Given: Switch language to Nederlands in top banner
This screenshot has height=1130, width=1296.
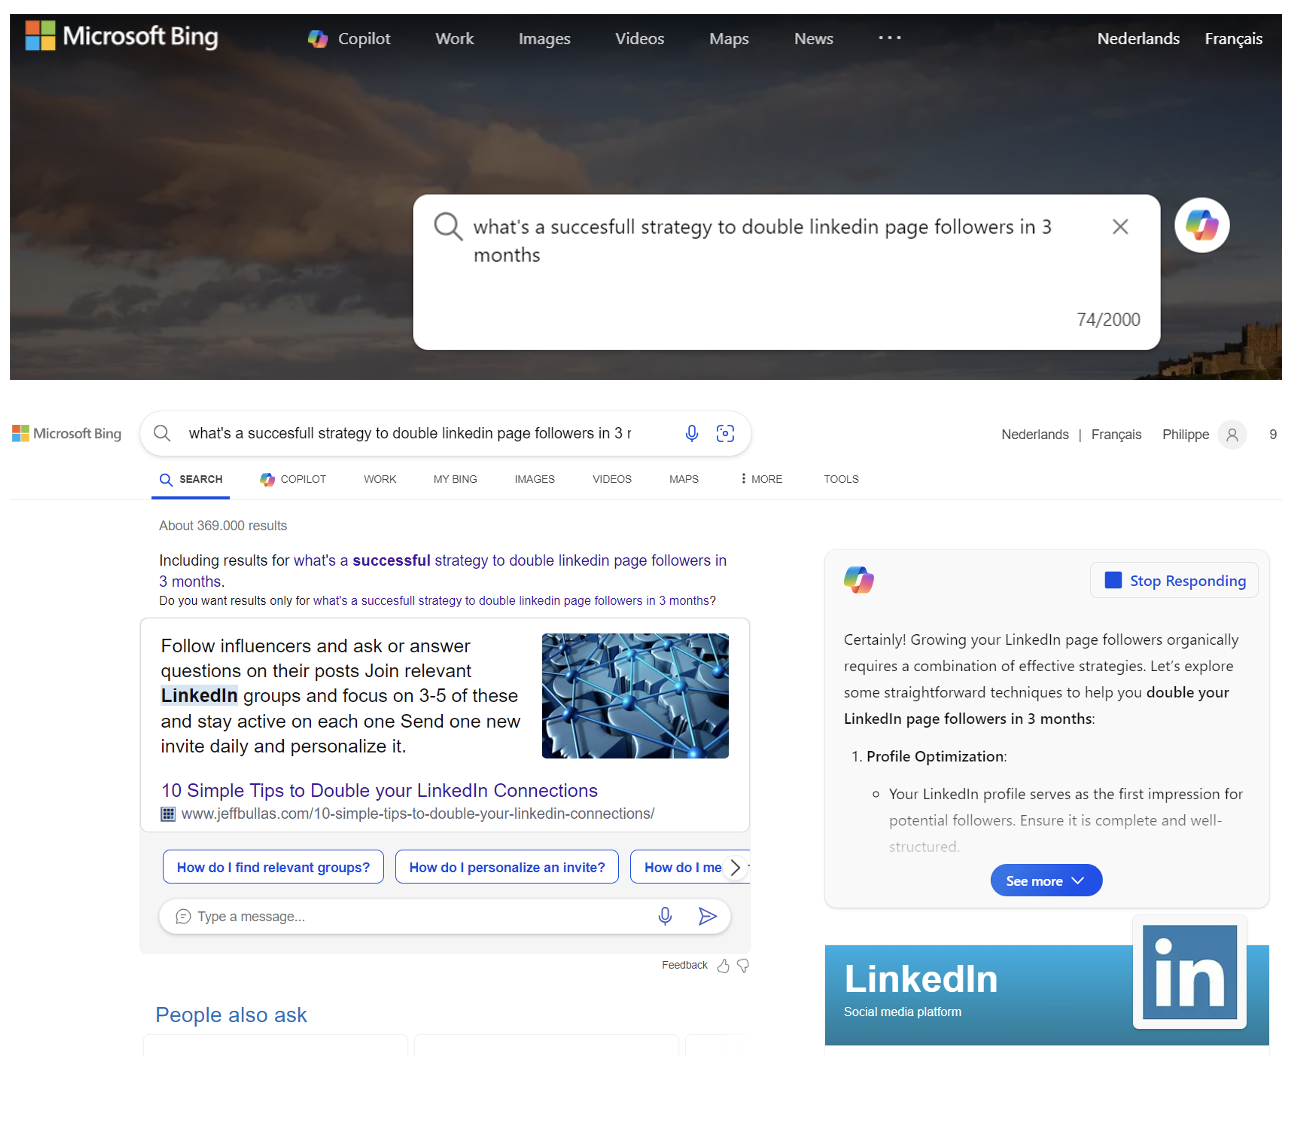Looking at the screenshot, I should pos(1138,38).
